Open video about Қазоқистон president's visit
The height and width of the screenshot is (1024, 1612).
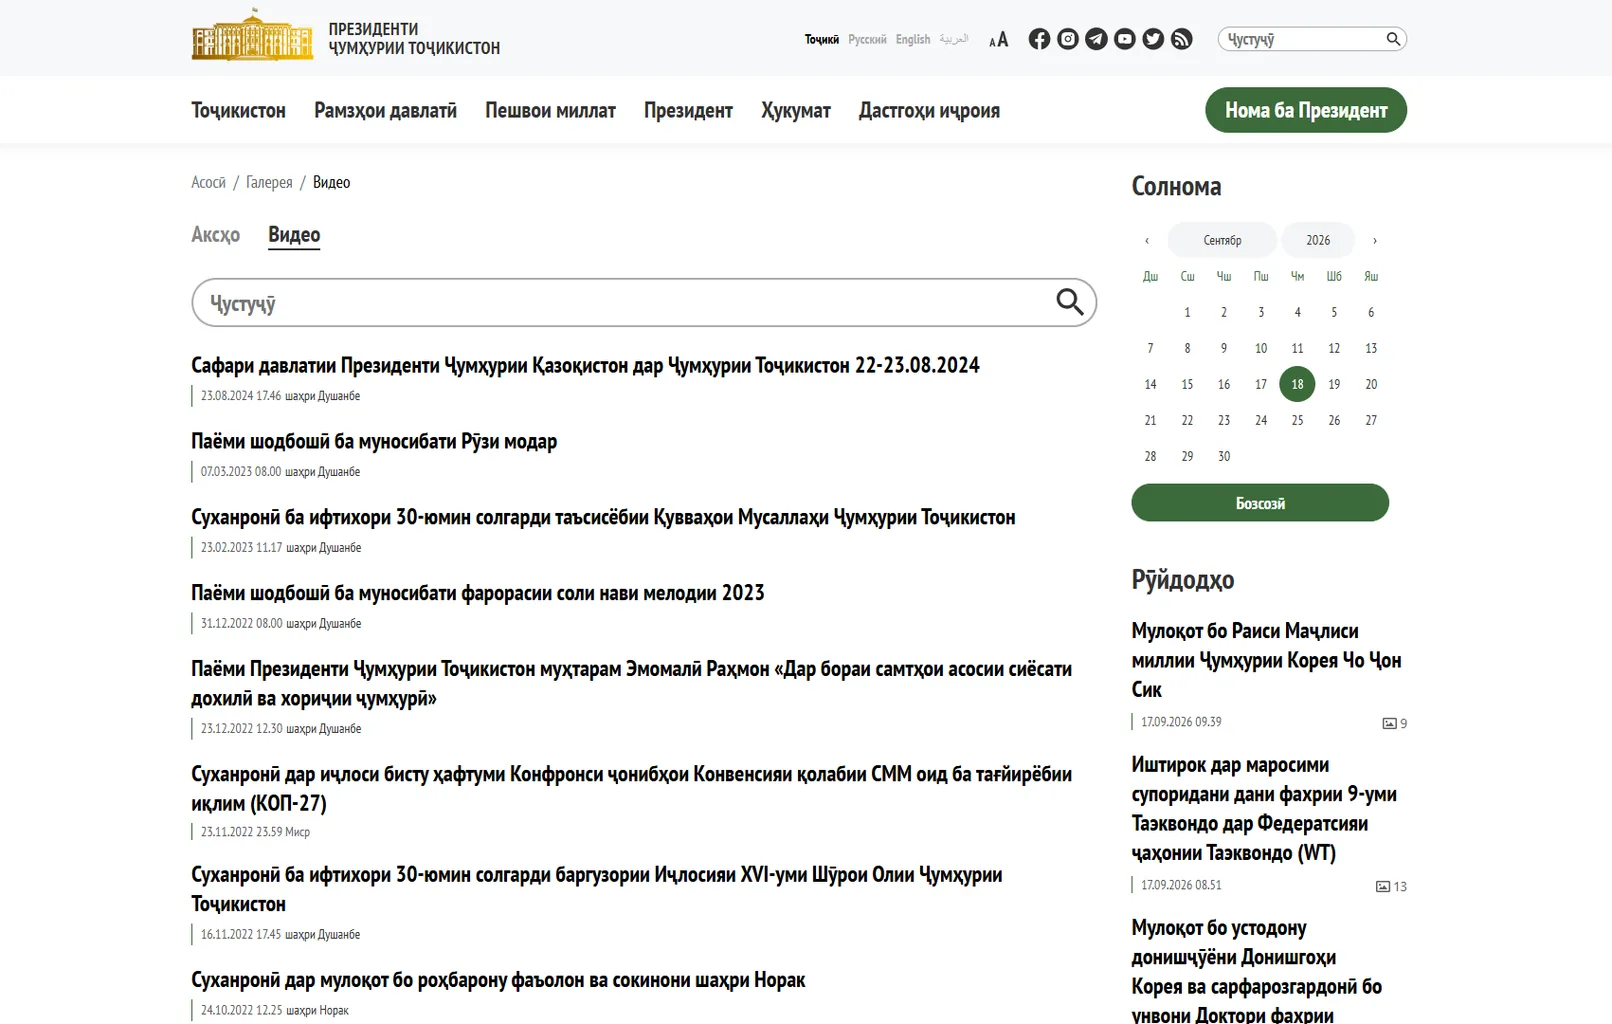pos(585,365)
